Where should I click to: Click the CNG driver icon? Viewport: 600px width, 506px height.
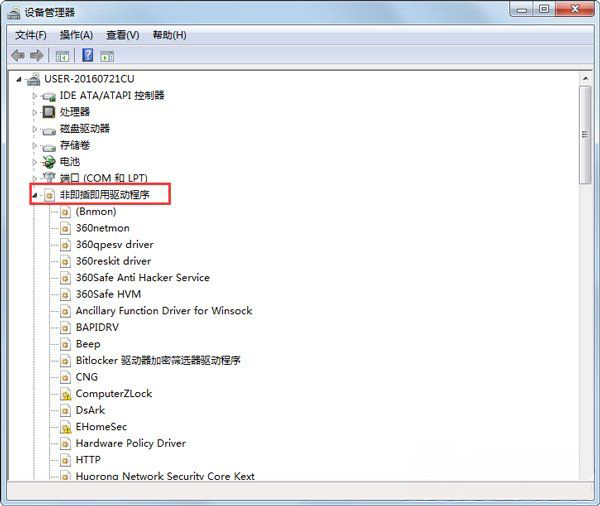click(x=65, y=377)
